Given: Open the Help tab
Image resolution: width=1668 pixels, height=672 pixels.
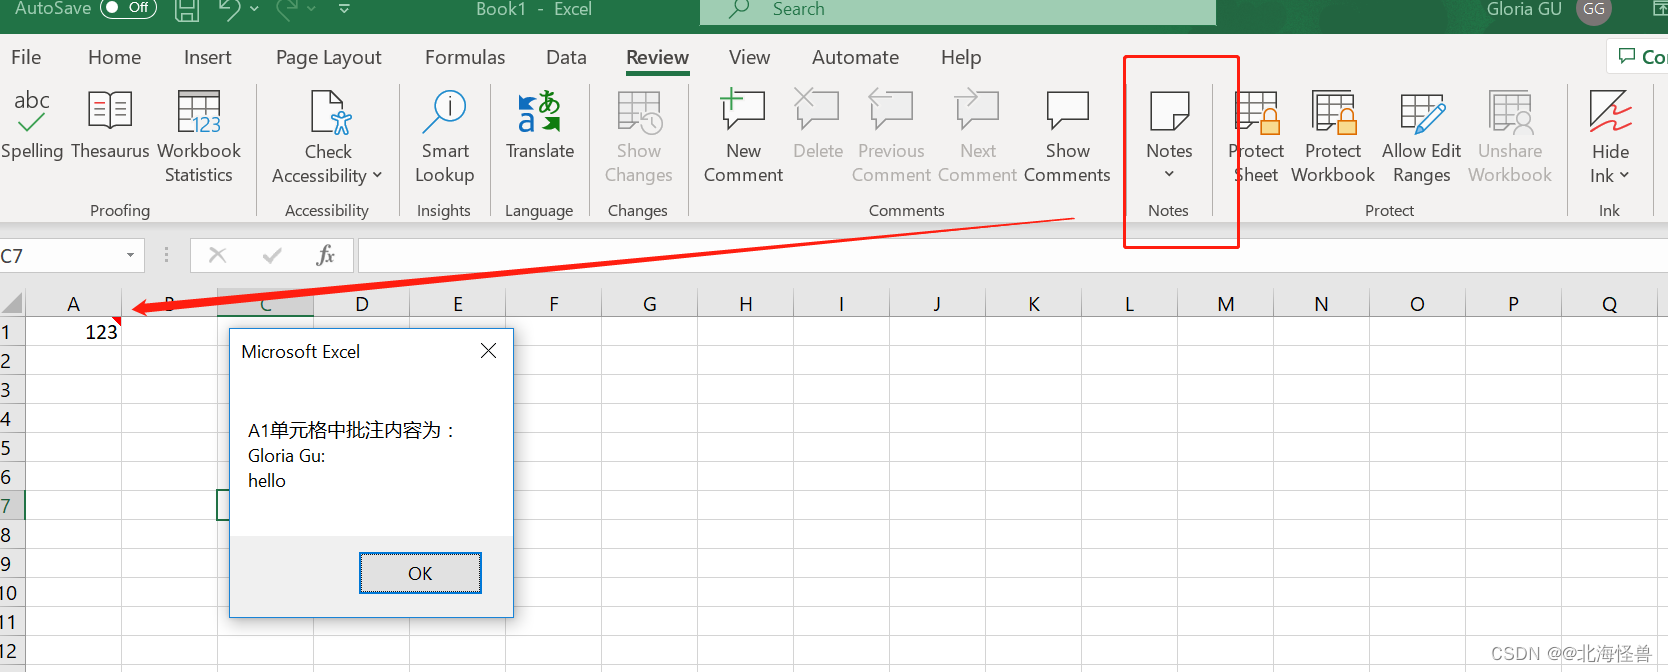Looking at the screenshot, I should 961,57.
